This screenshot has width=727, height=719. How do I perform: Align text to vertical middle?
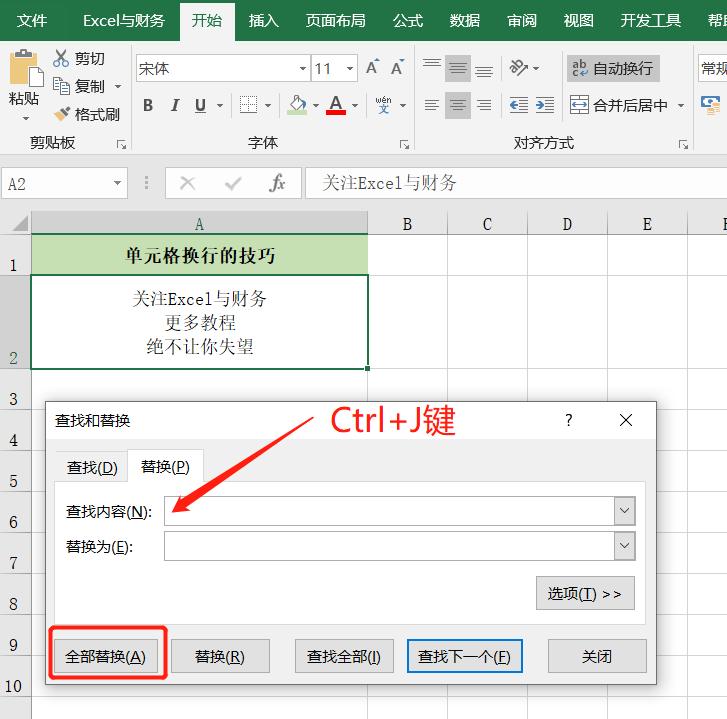458,68
